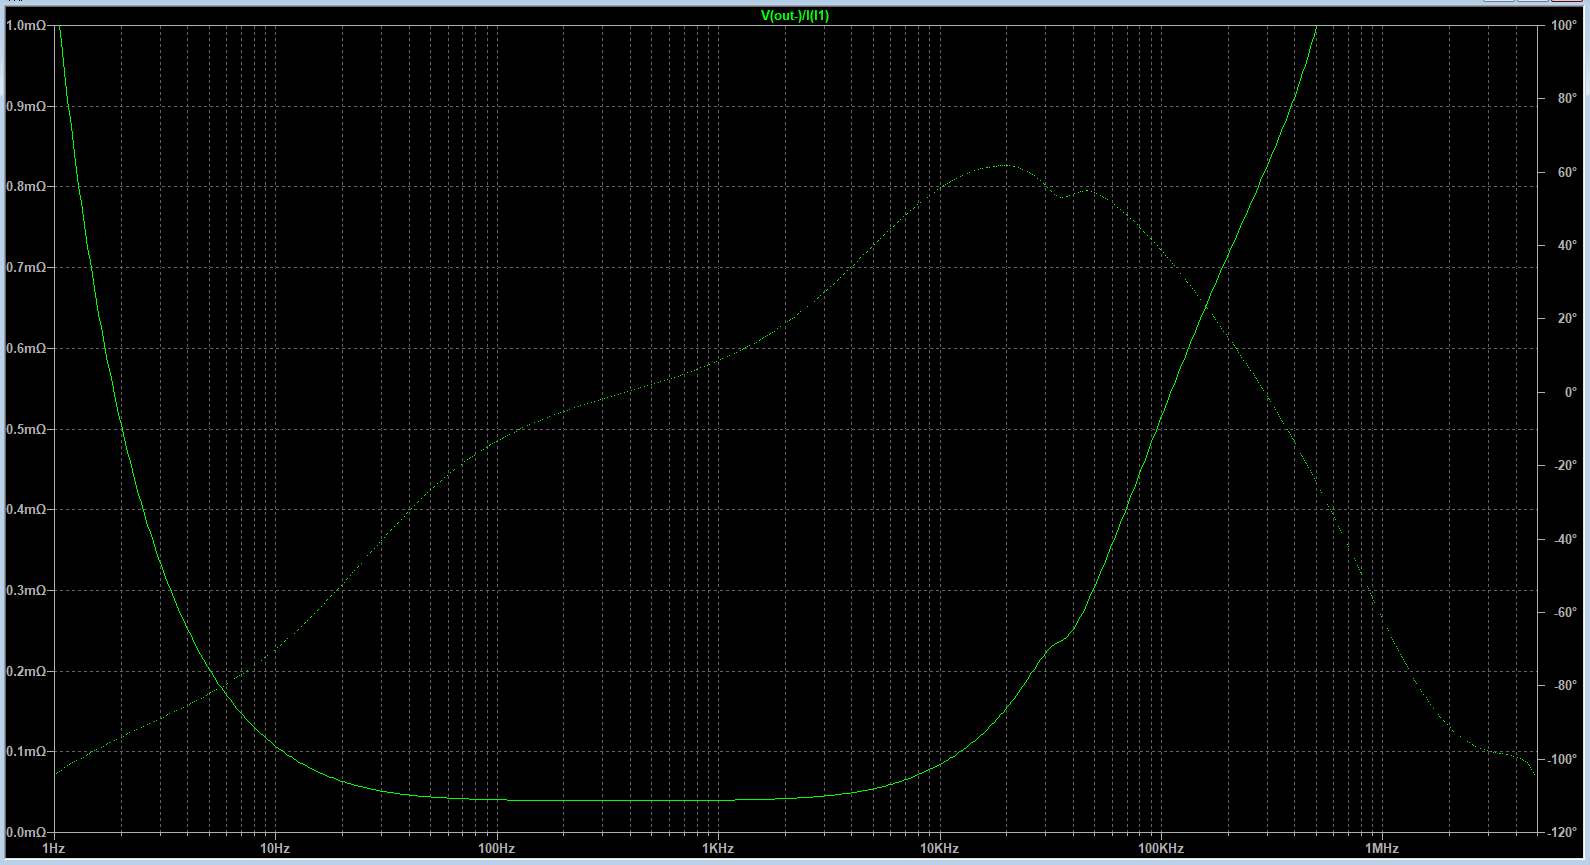Click the 0.7mΩ left axis label

25,268
